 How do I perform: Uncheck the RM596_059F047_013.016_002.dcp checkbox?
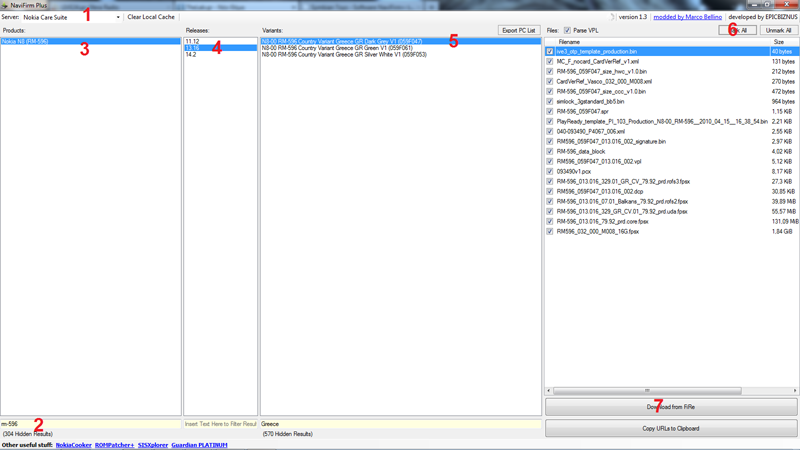[549, 191]
